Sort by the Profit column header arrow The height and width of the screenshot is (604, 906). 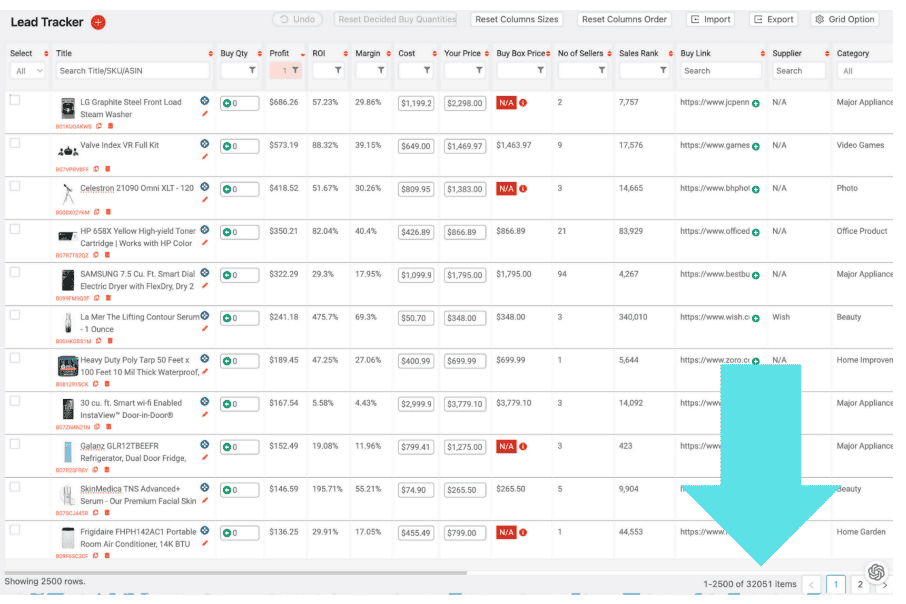pyautogui.click(x=301, y=54)
